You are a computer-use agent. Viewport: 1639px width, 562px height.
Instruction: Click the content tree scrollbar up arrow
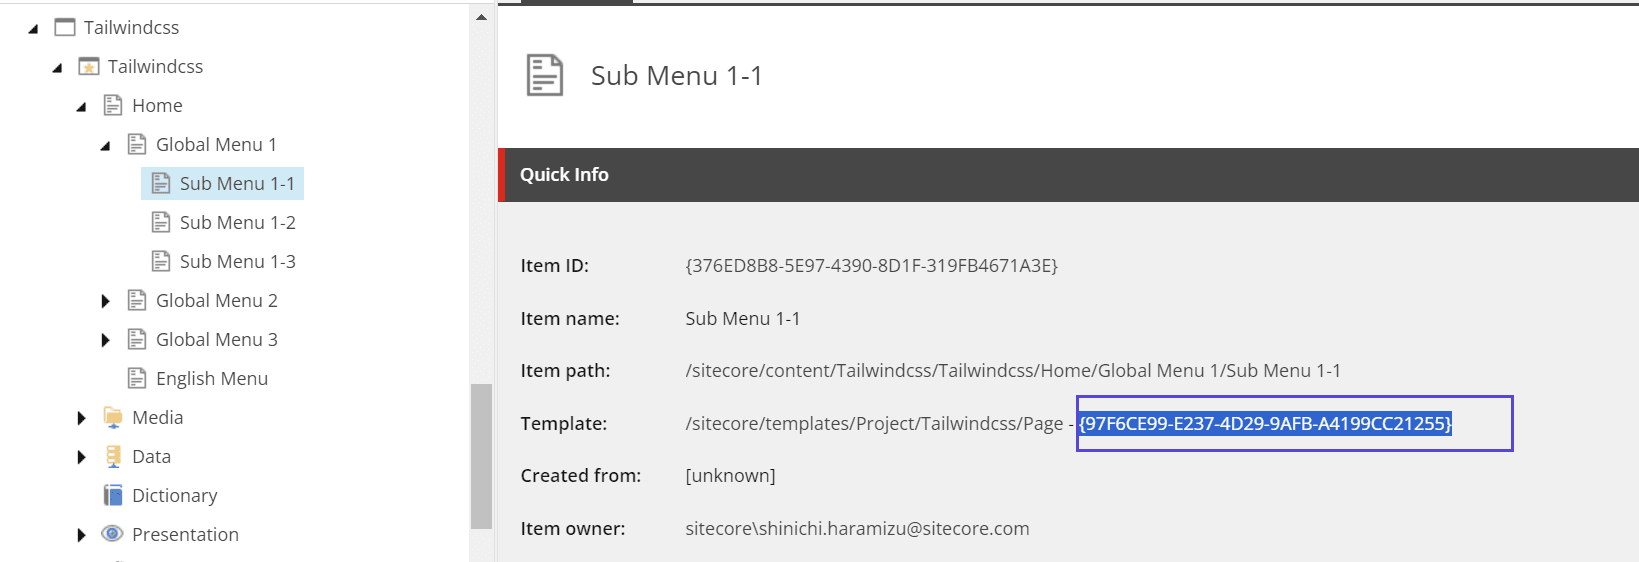481,17
